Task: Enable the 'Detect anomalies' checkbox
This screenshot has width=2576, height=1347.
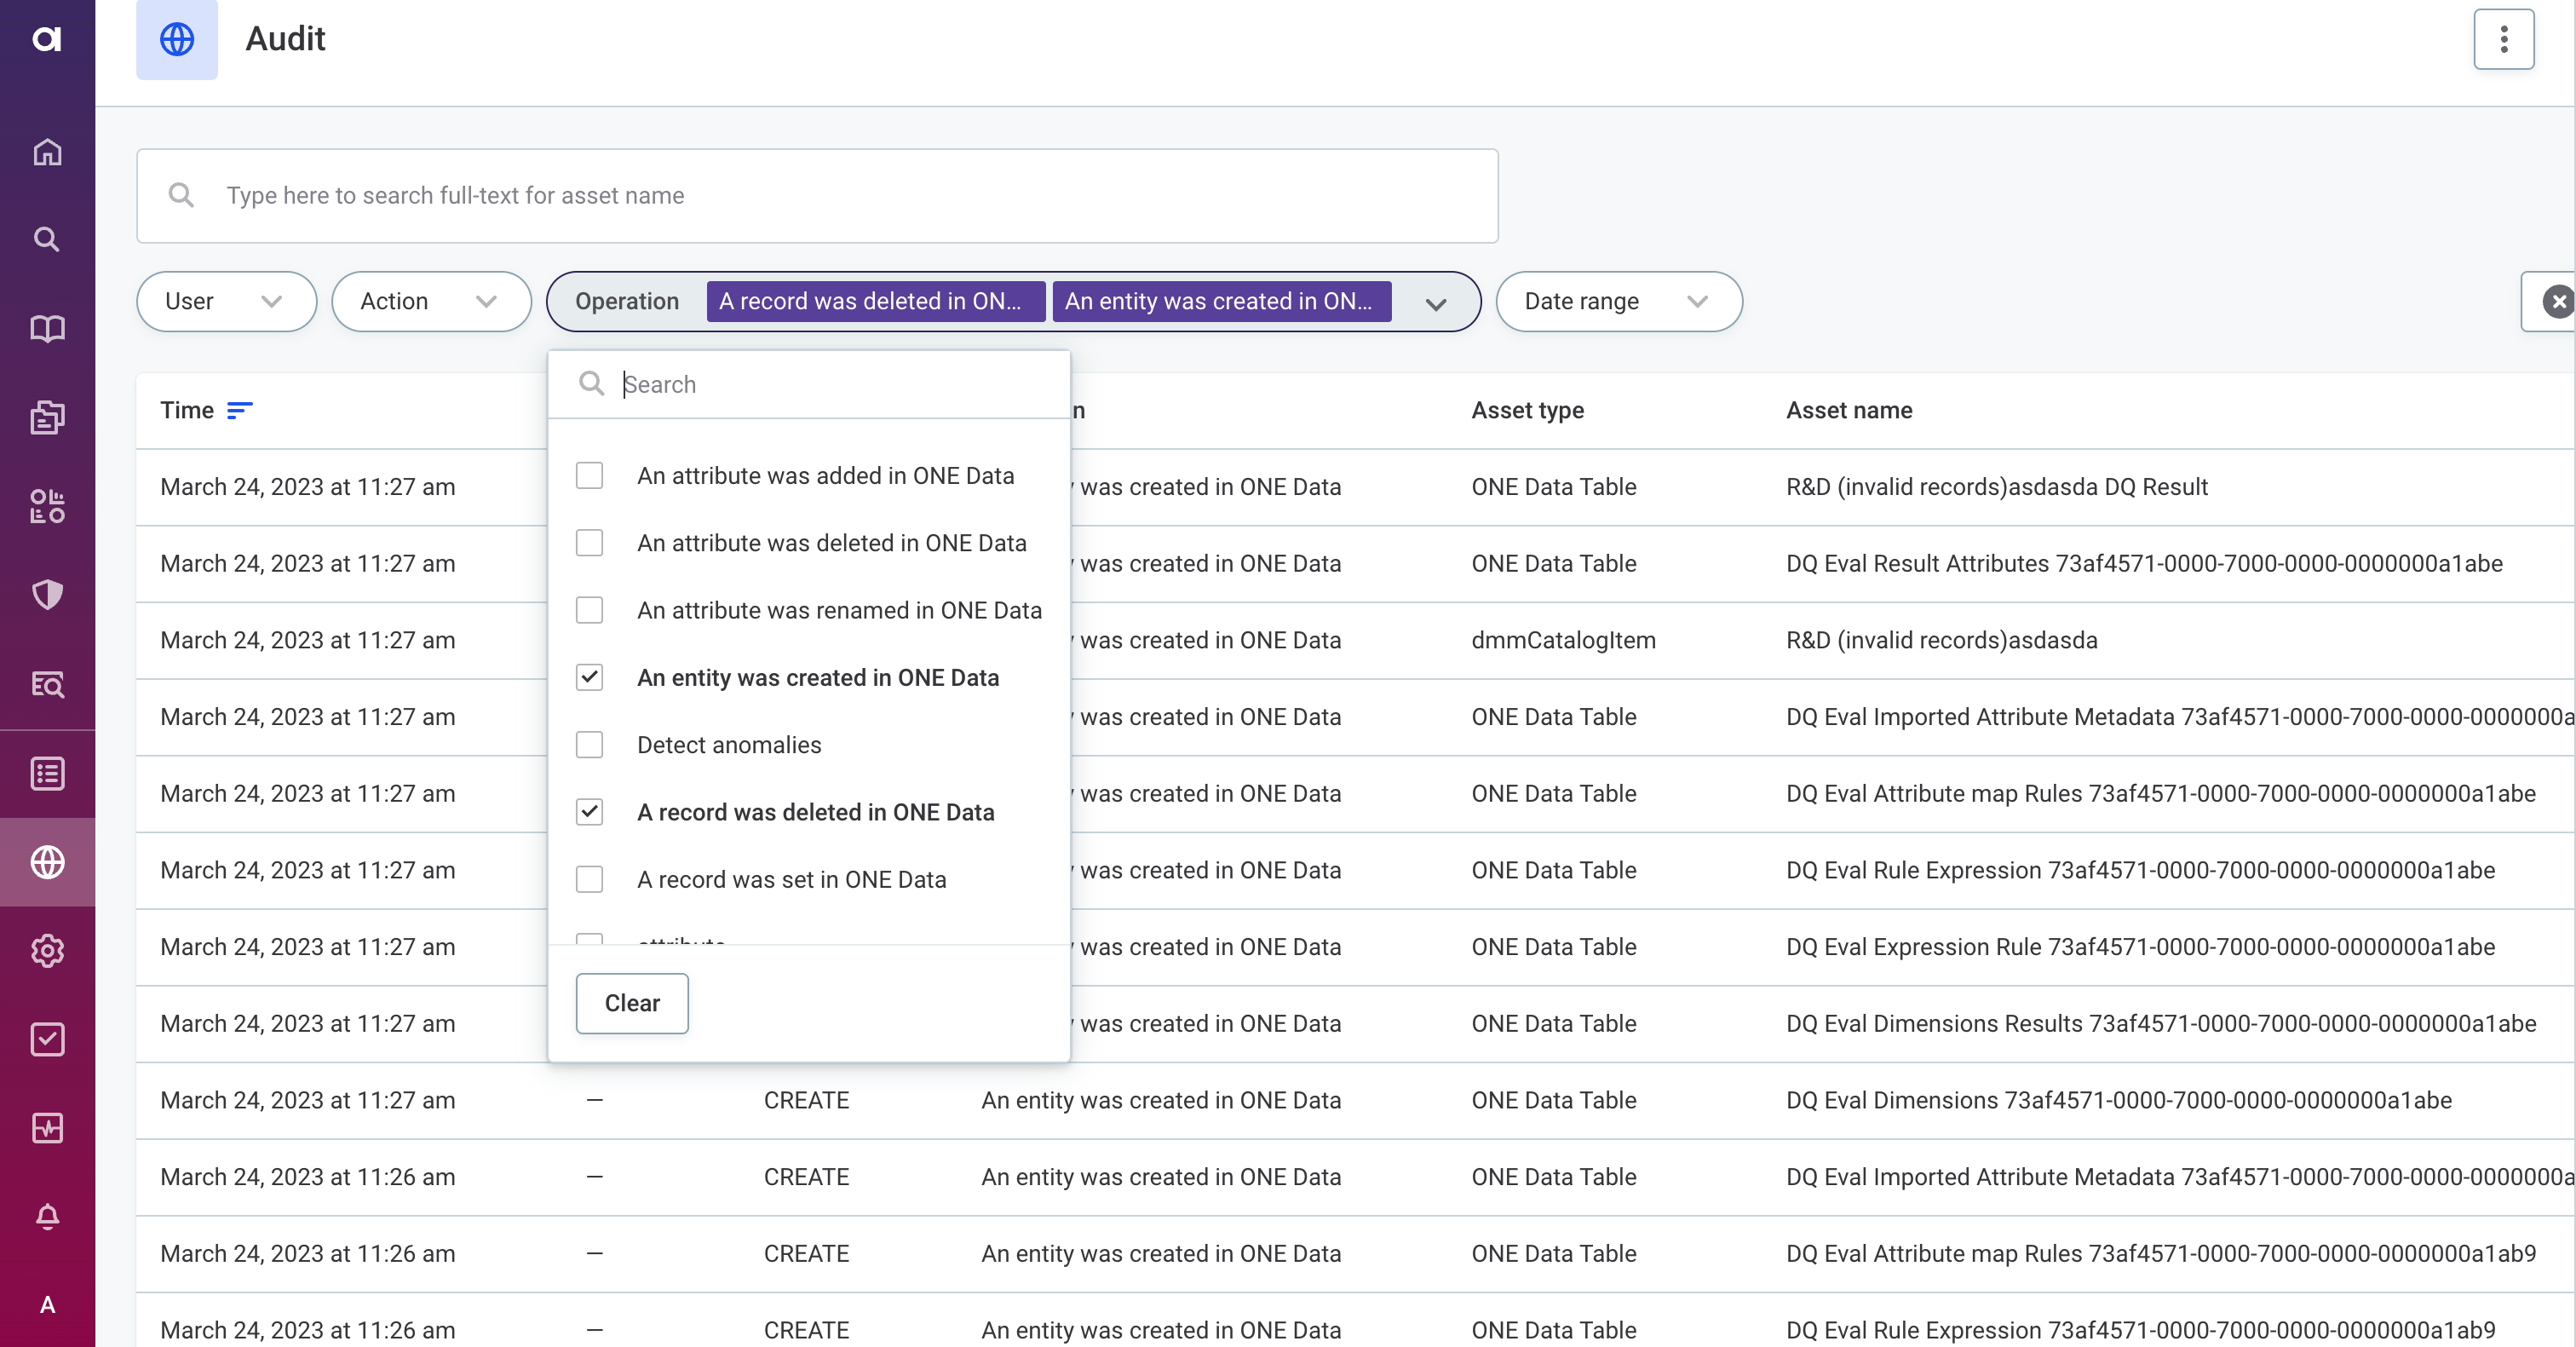Action: [589, 744]
